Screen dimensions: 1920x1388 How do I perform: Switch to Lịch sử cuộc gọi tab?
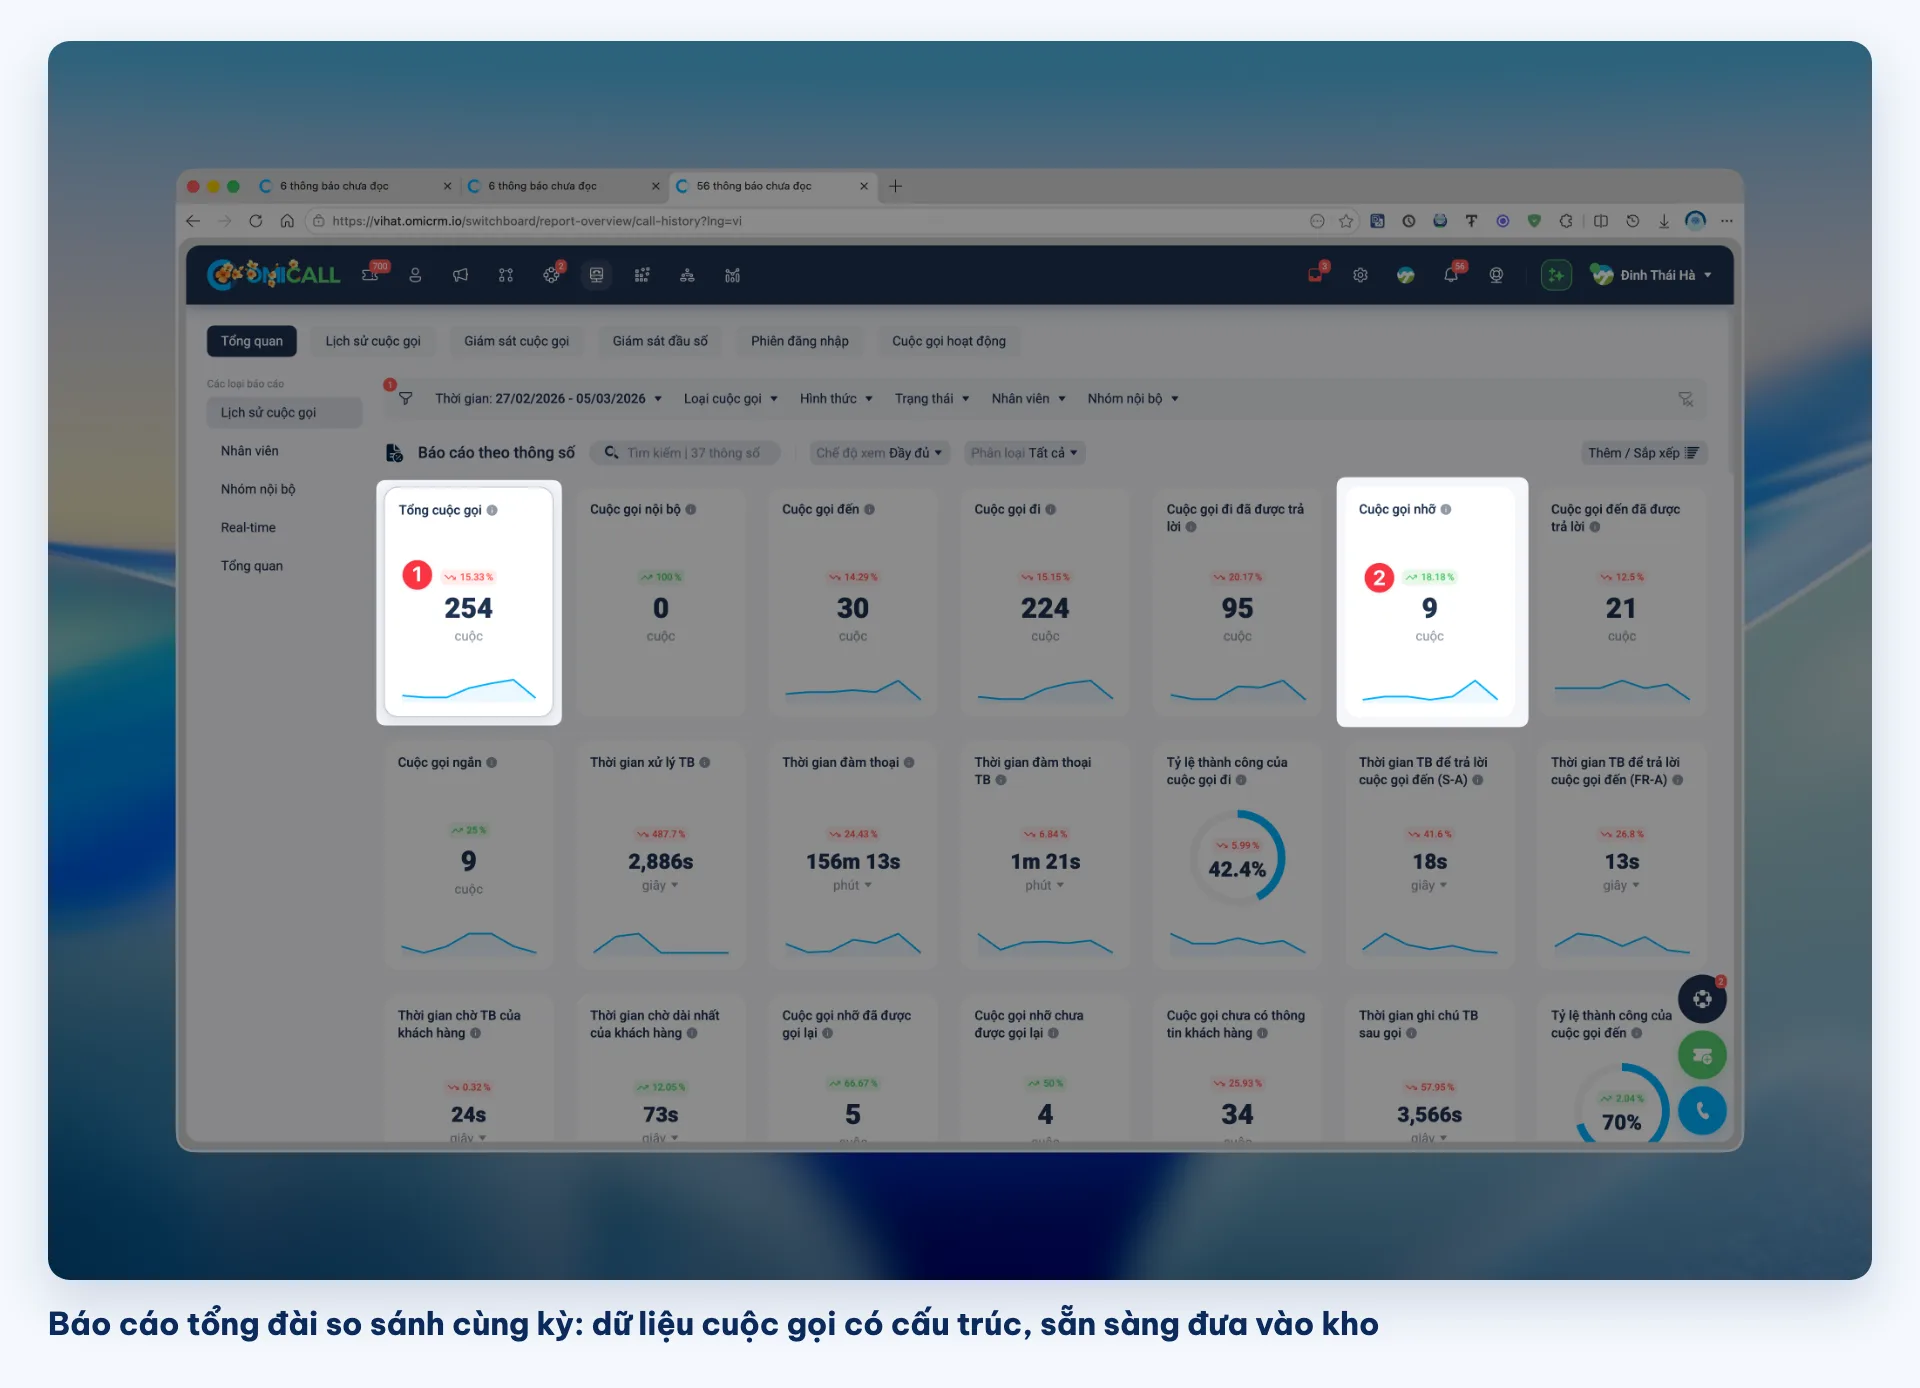click(373, 341)
